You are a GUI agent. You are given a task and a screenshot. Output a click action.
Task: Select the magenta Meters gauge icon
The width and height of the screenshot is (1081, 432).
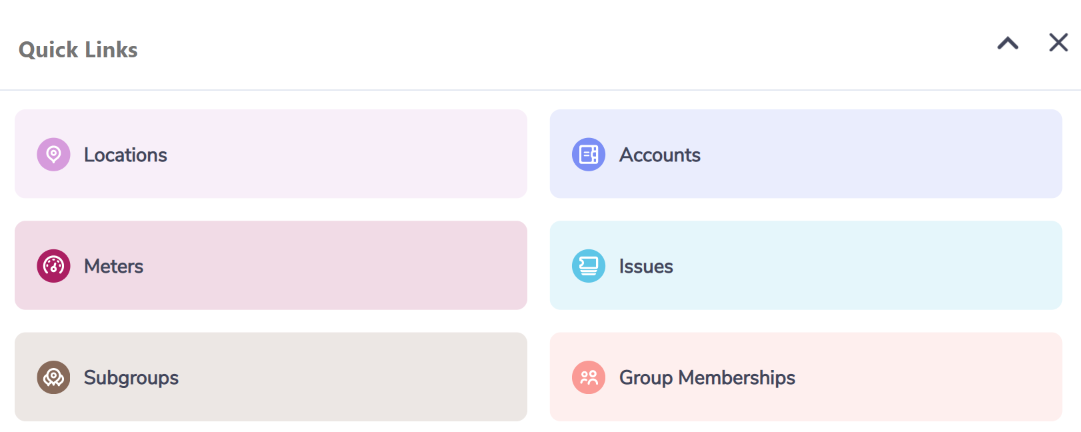coord(53,266)
